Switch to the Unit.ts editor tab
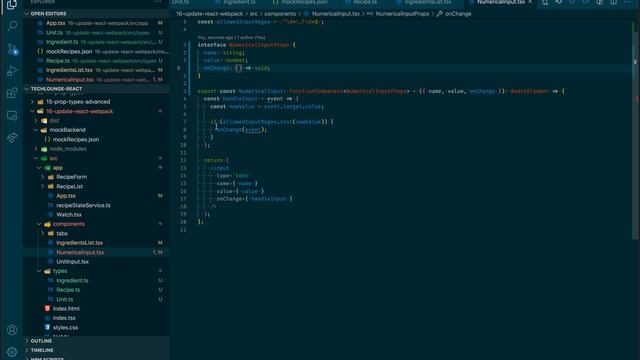The image size is (640, 360). pos(180,2)
